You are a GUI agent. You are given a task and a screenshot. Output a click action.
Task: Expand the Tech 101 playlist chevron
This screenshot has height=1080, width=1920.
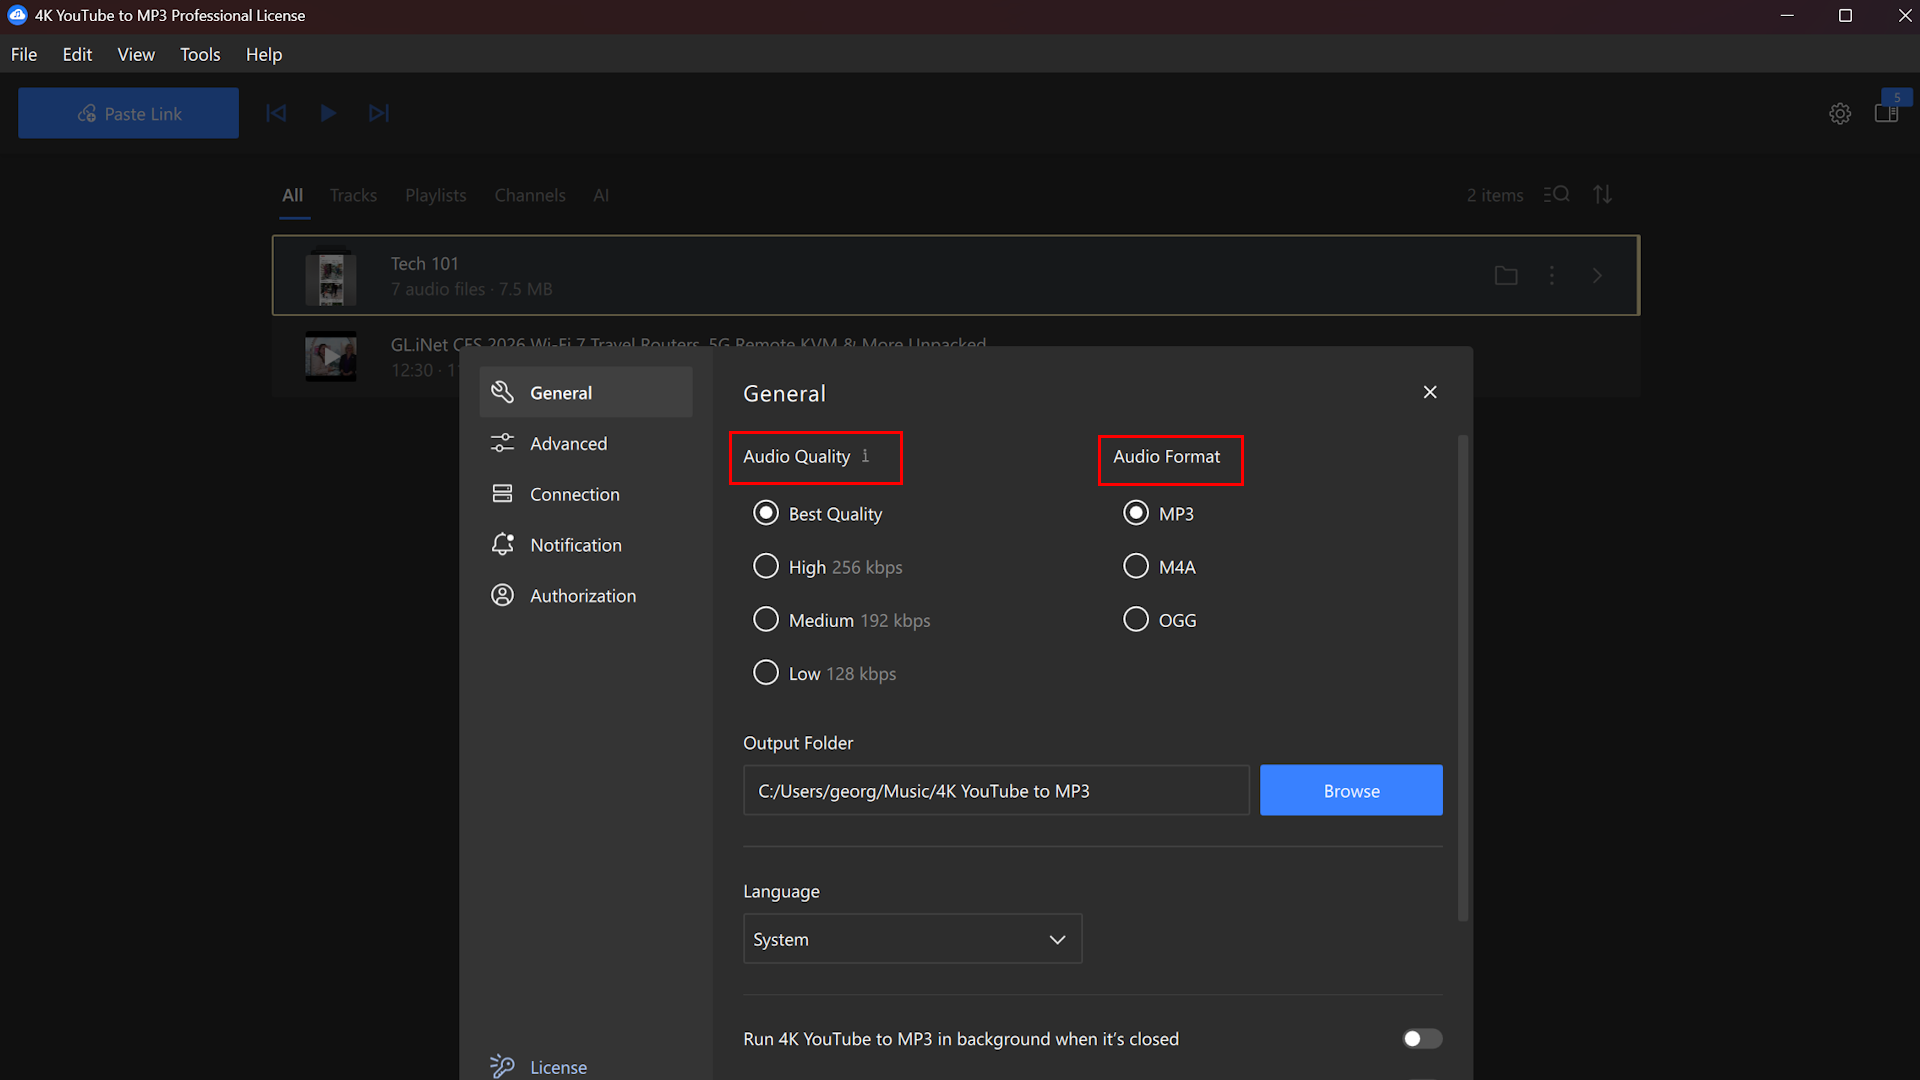click(x=1598, y=275)
